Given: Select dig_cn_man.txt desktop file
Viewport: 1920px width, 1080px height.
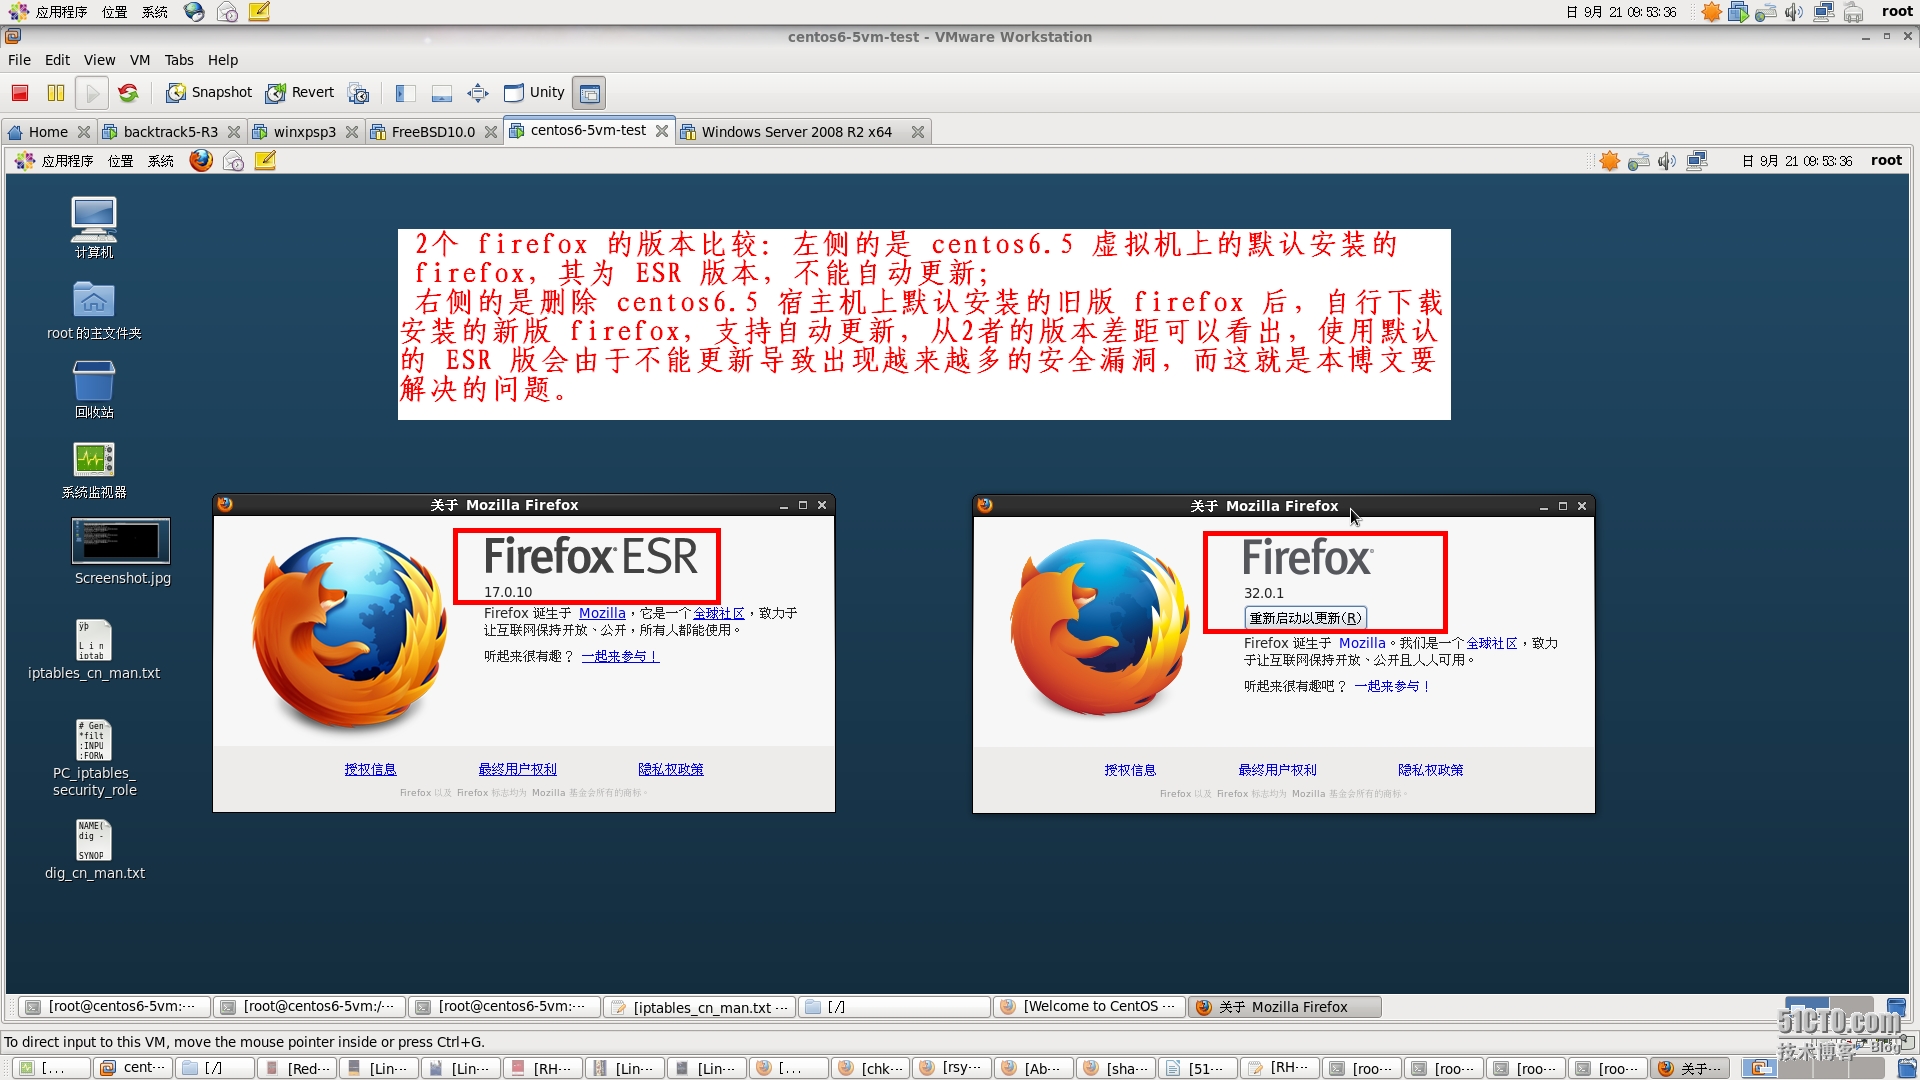Looking at the screenshot, I should (x=94, y=850).
